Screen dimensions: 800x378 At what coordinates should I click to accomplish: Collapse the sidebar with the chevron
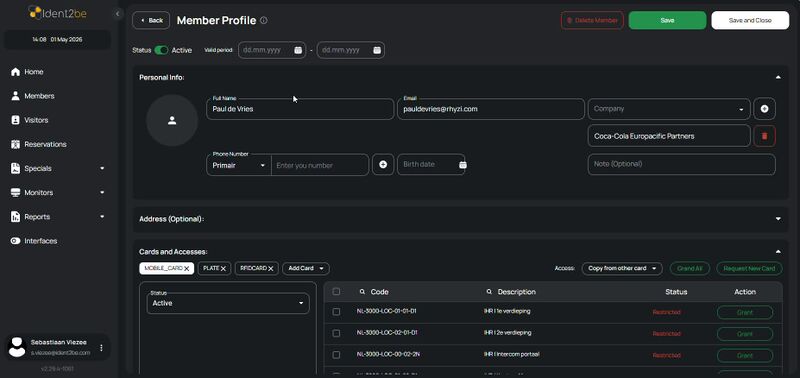click(117, 14)
